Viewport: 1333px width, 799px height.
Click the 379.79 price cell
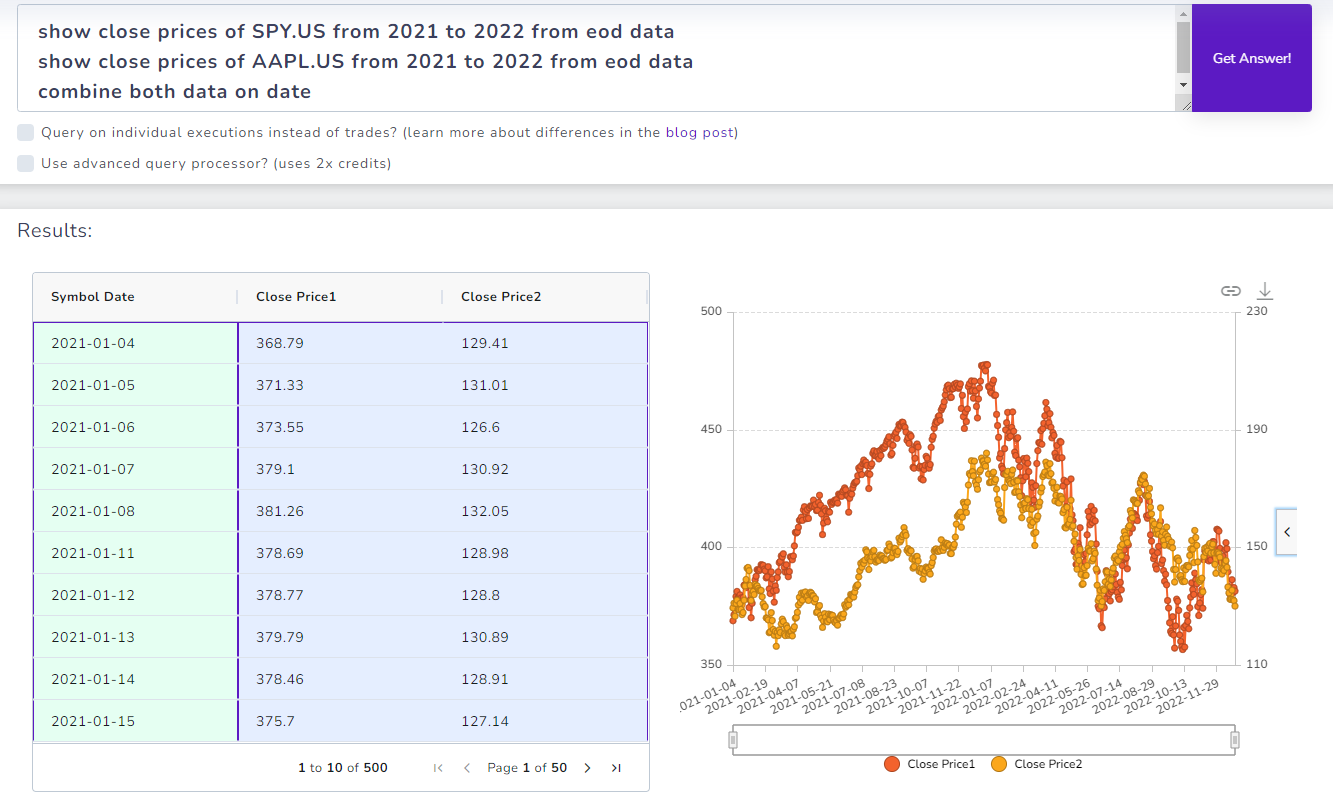click(340, 637)
